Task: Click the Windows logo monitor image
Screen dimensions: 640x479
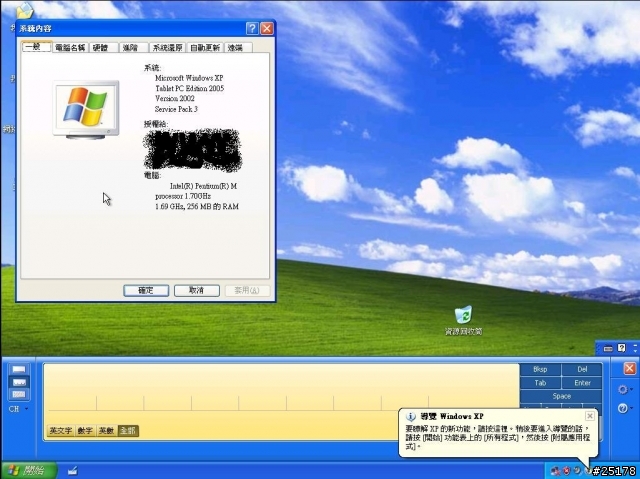Action: pyautogui.click(x=86, y=110)
